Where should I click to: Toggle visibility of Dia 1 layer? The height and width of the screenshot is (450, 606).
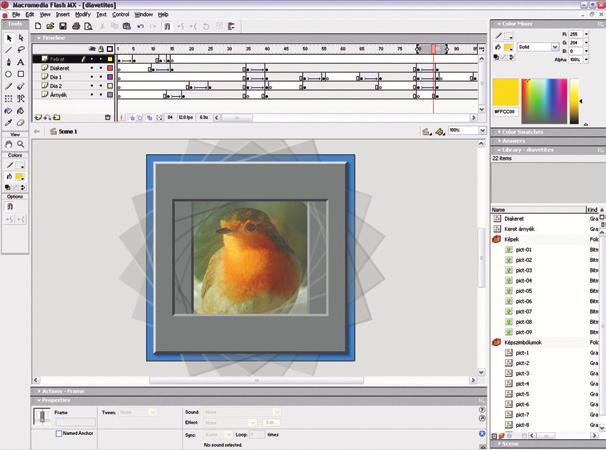(x=92, y=77)
